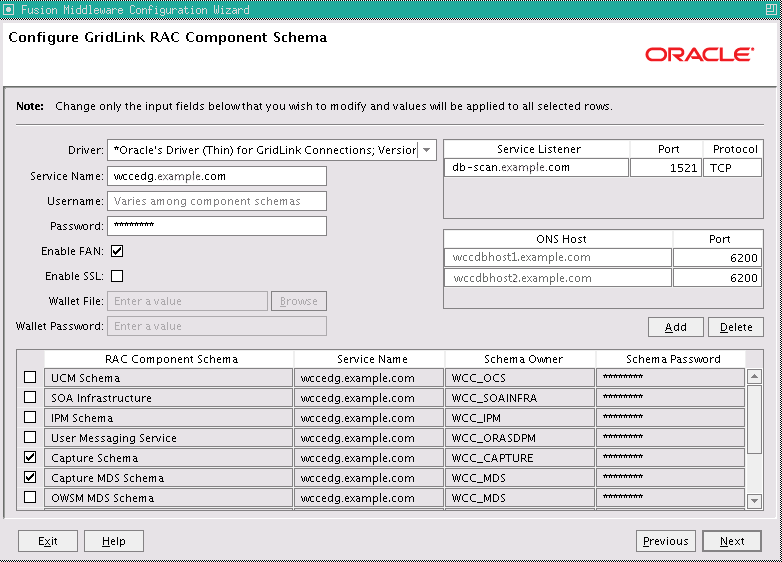The image size is (782, 562).
Task: Click the UCM Schema name cell
Action: click(169, 378)
